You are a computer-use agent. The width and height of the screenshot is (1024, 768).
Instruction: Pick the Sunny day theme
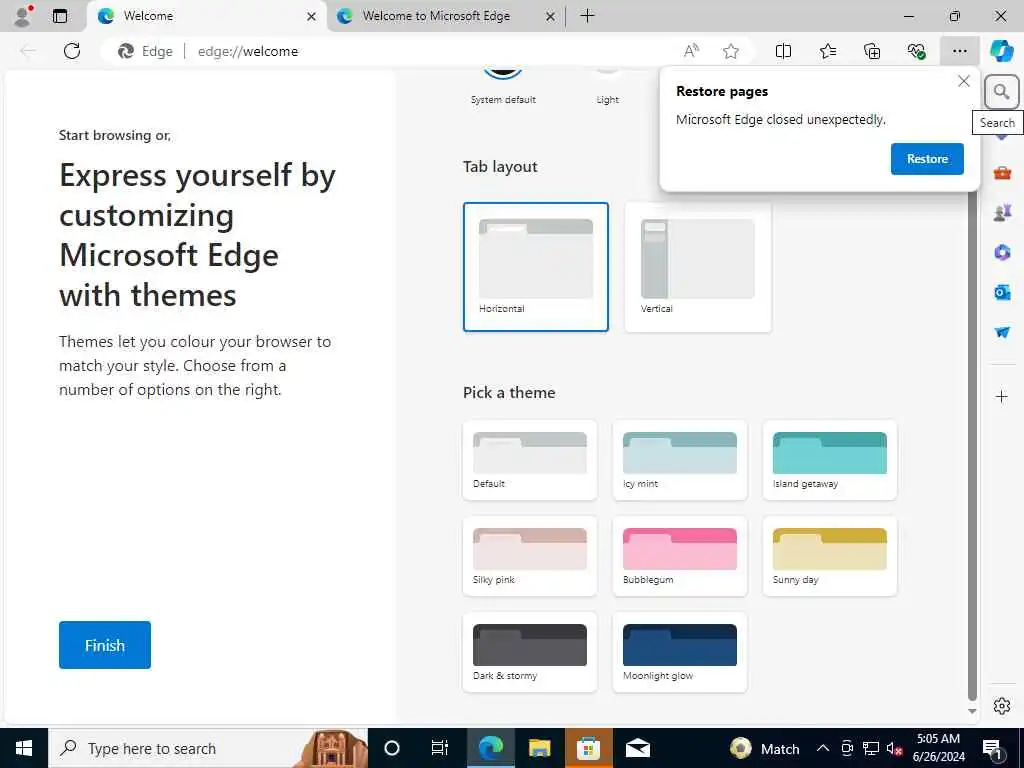click(x=829, y=556)
